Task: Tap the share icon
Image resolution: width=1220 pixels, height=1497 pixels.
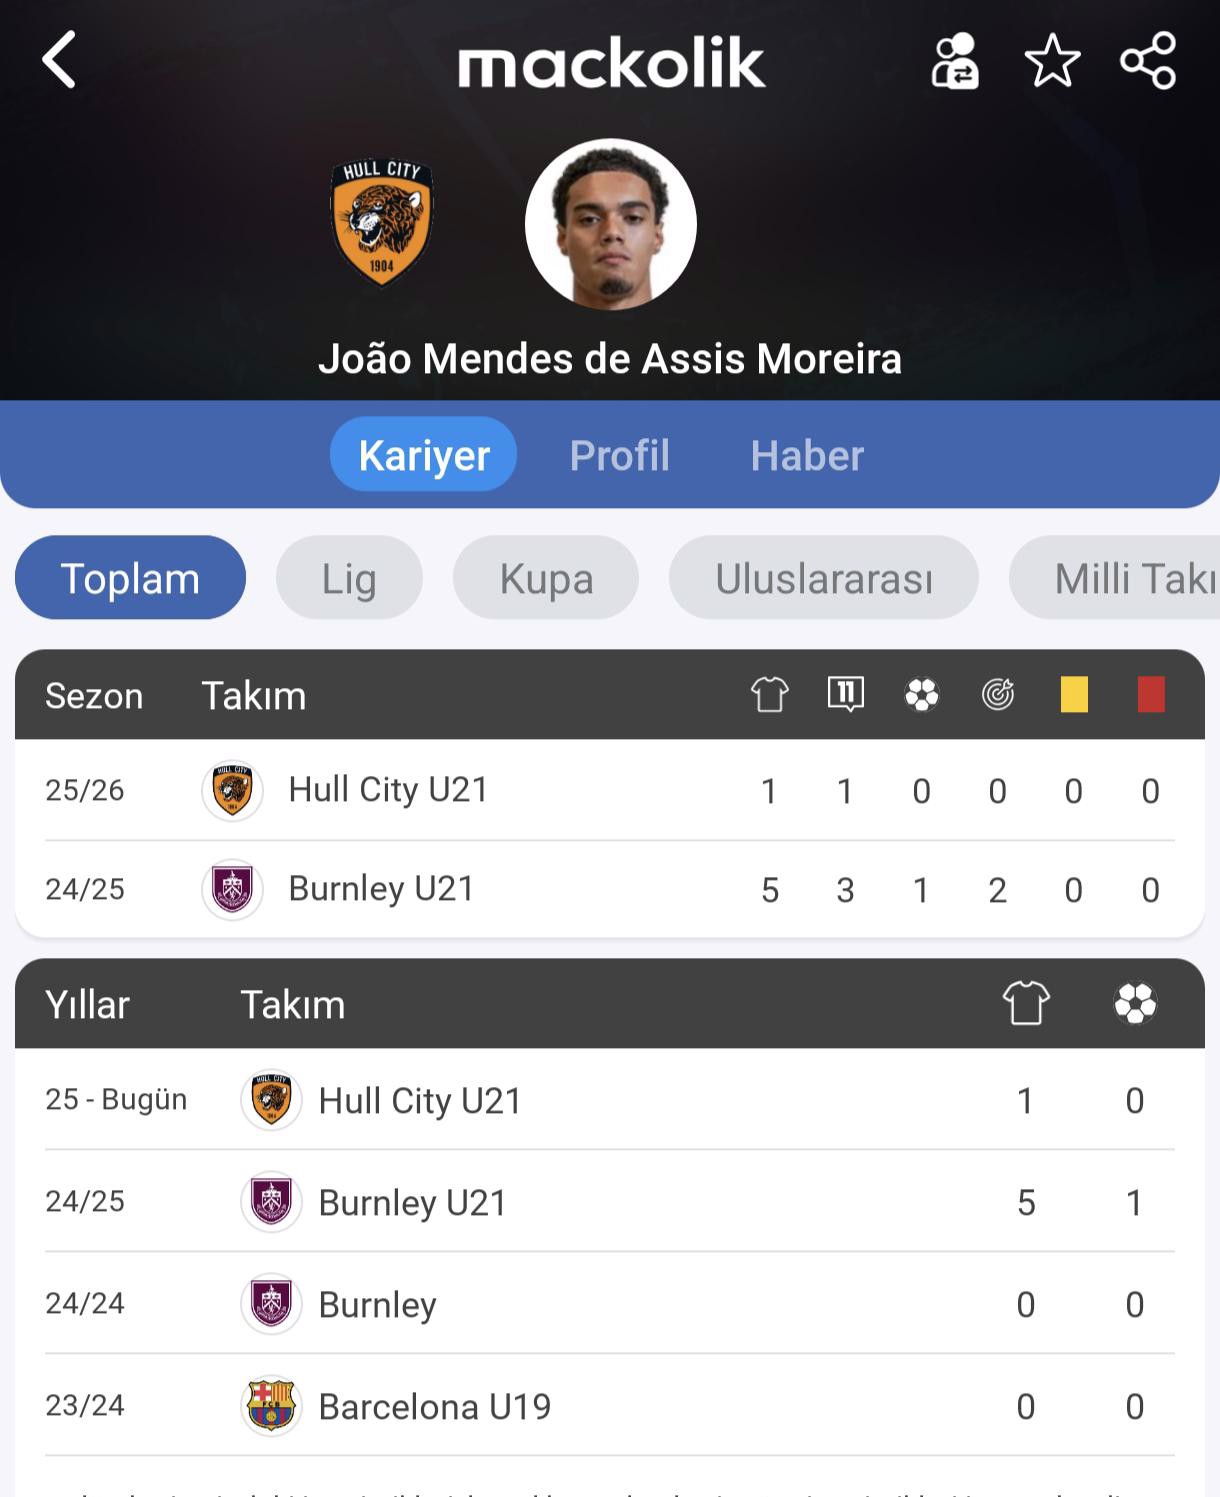Action: point(1148,61)
